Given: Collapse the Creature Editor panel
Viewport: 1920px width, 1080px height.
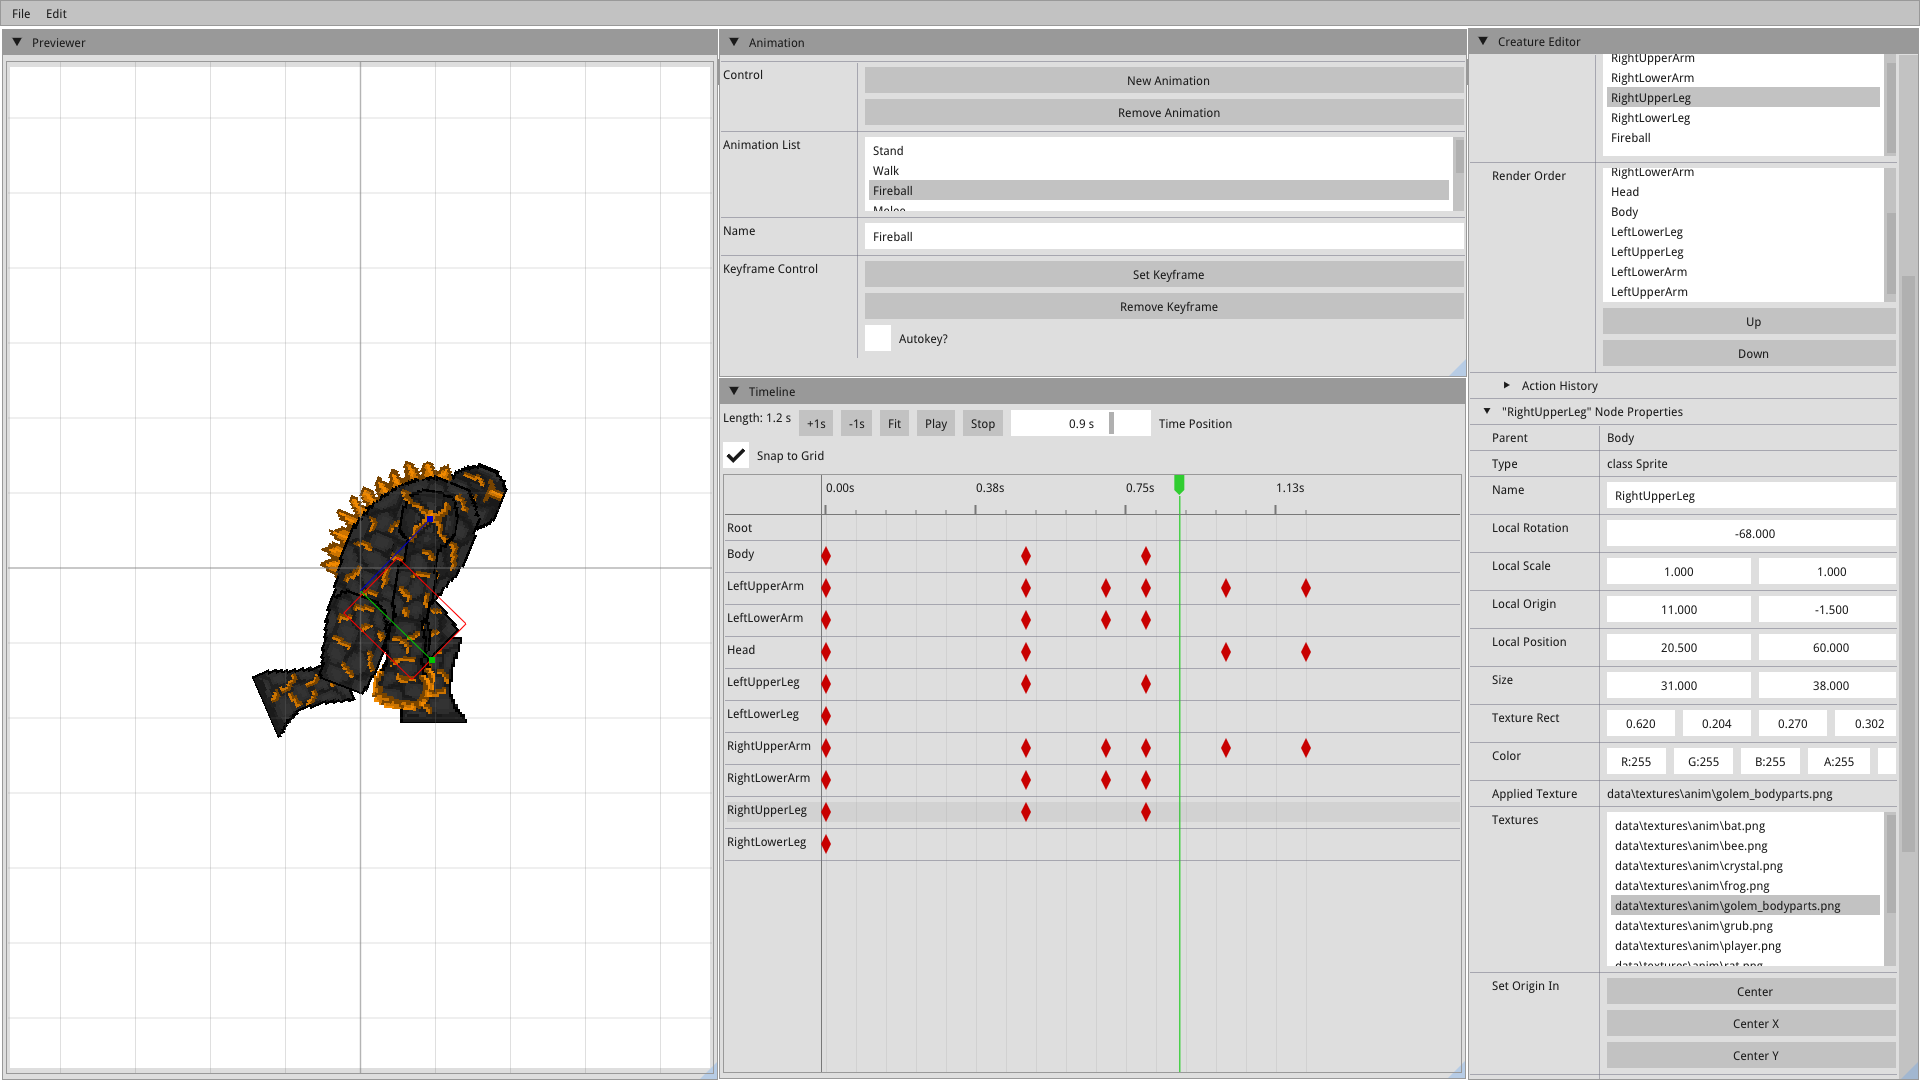Looking at the screenshot, I should [x=1483, y=41].
